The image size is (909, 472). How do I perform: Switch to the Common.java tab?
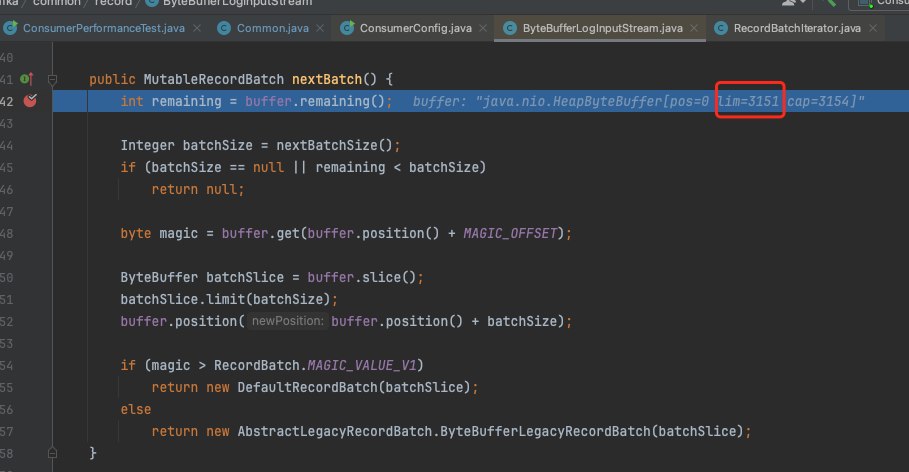272,28
